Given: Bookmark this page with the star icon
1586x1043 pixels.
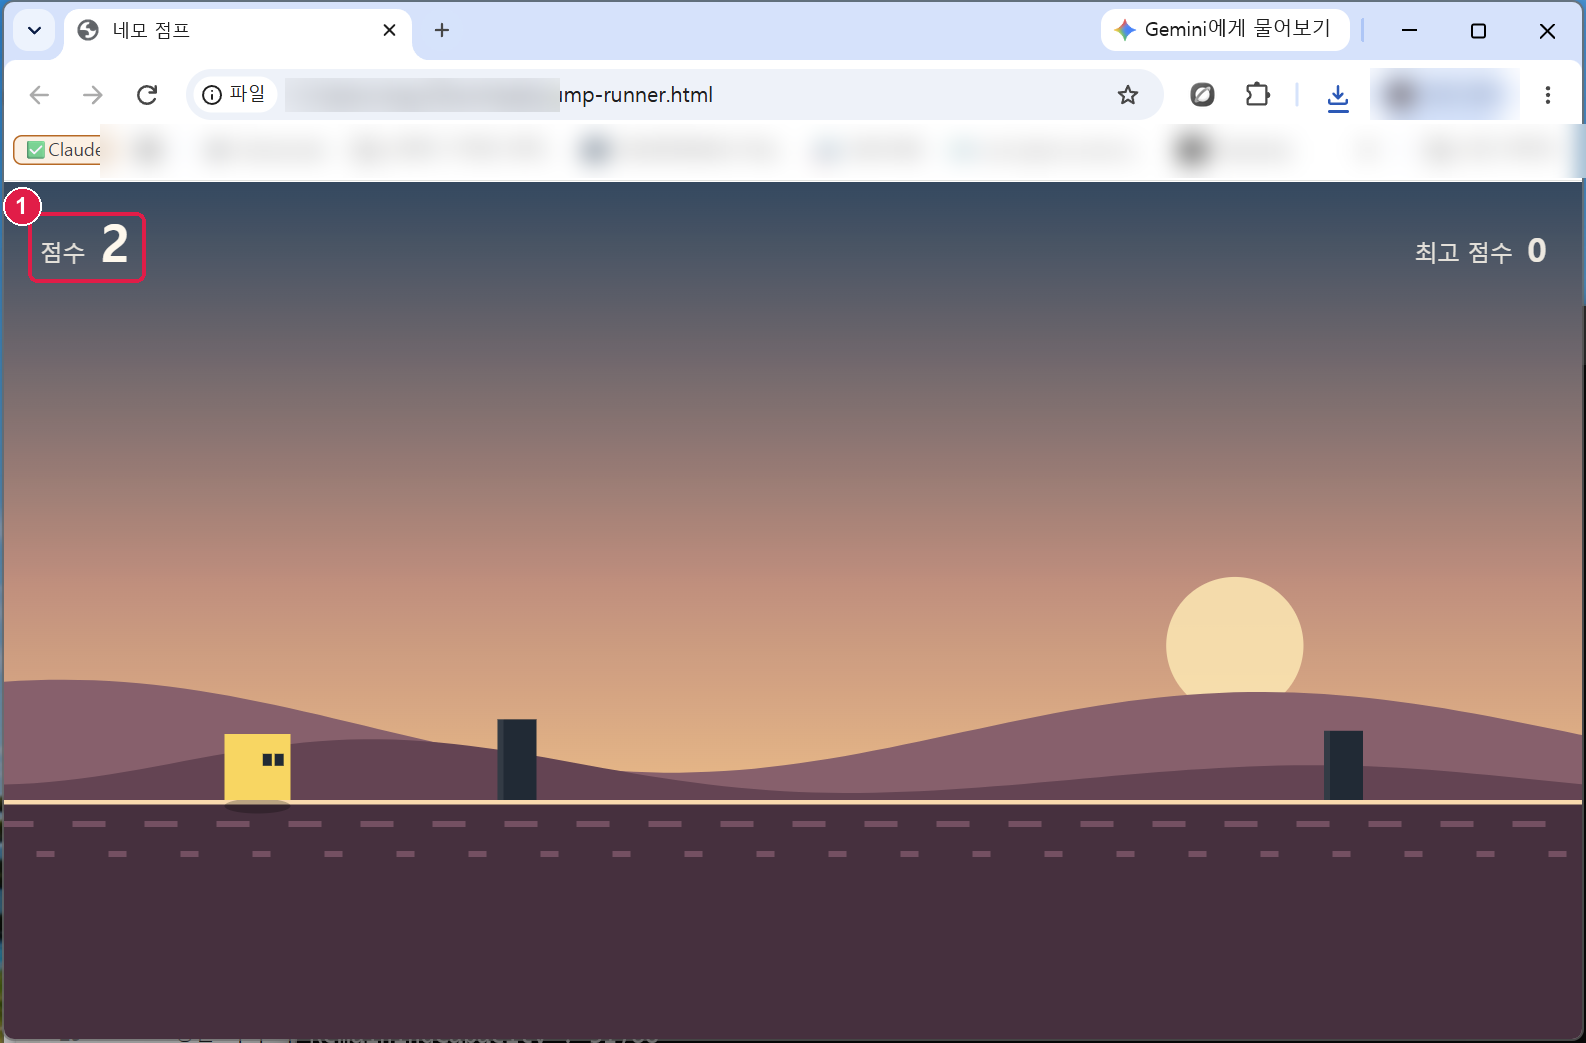Looking at the screenshot, I should (1128, 95).
